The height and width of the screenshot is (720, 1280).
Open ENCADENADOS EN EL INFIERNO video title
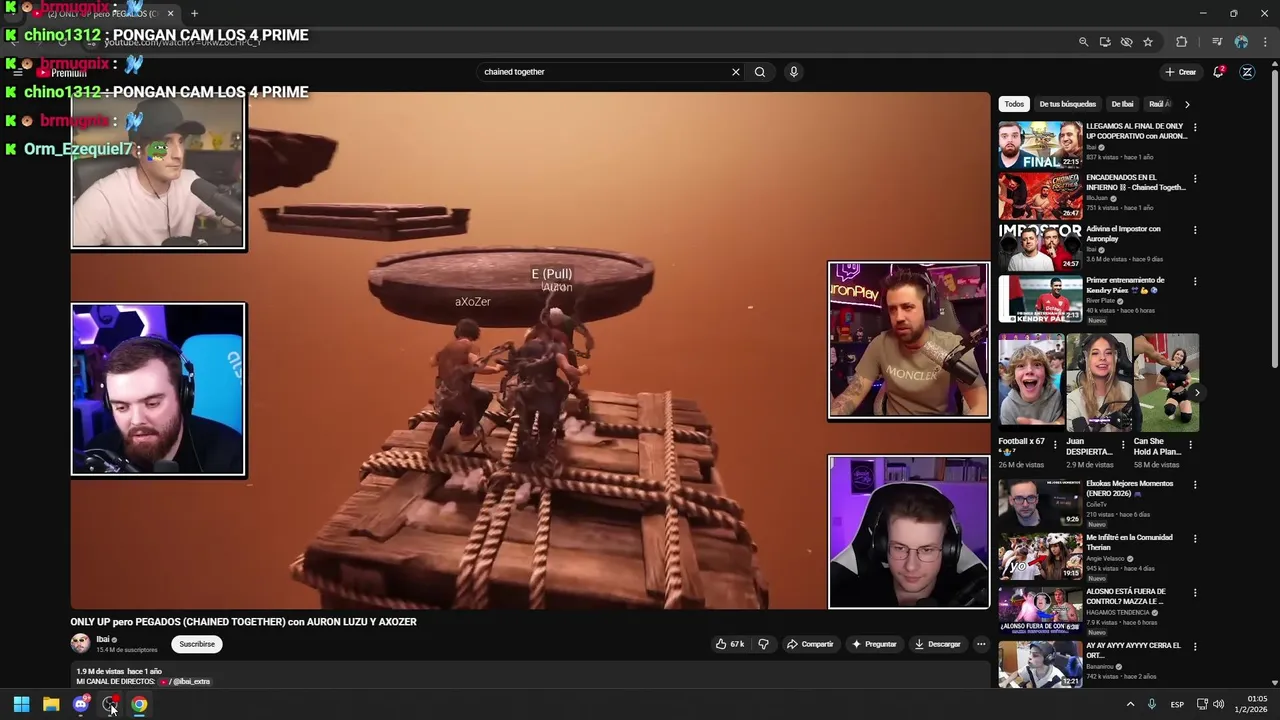tap(1136, 182)
